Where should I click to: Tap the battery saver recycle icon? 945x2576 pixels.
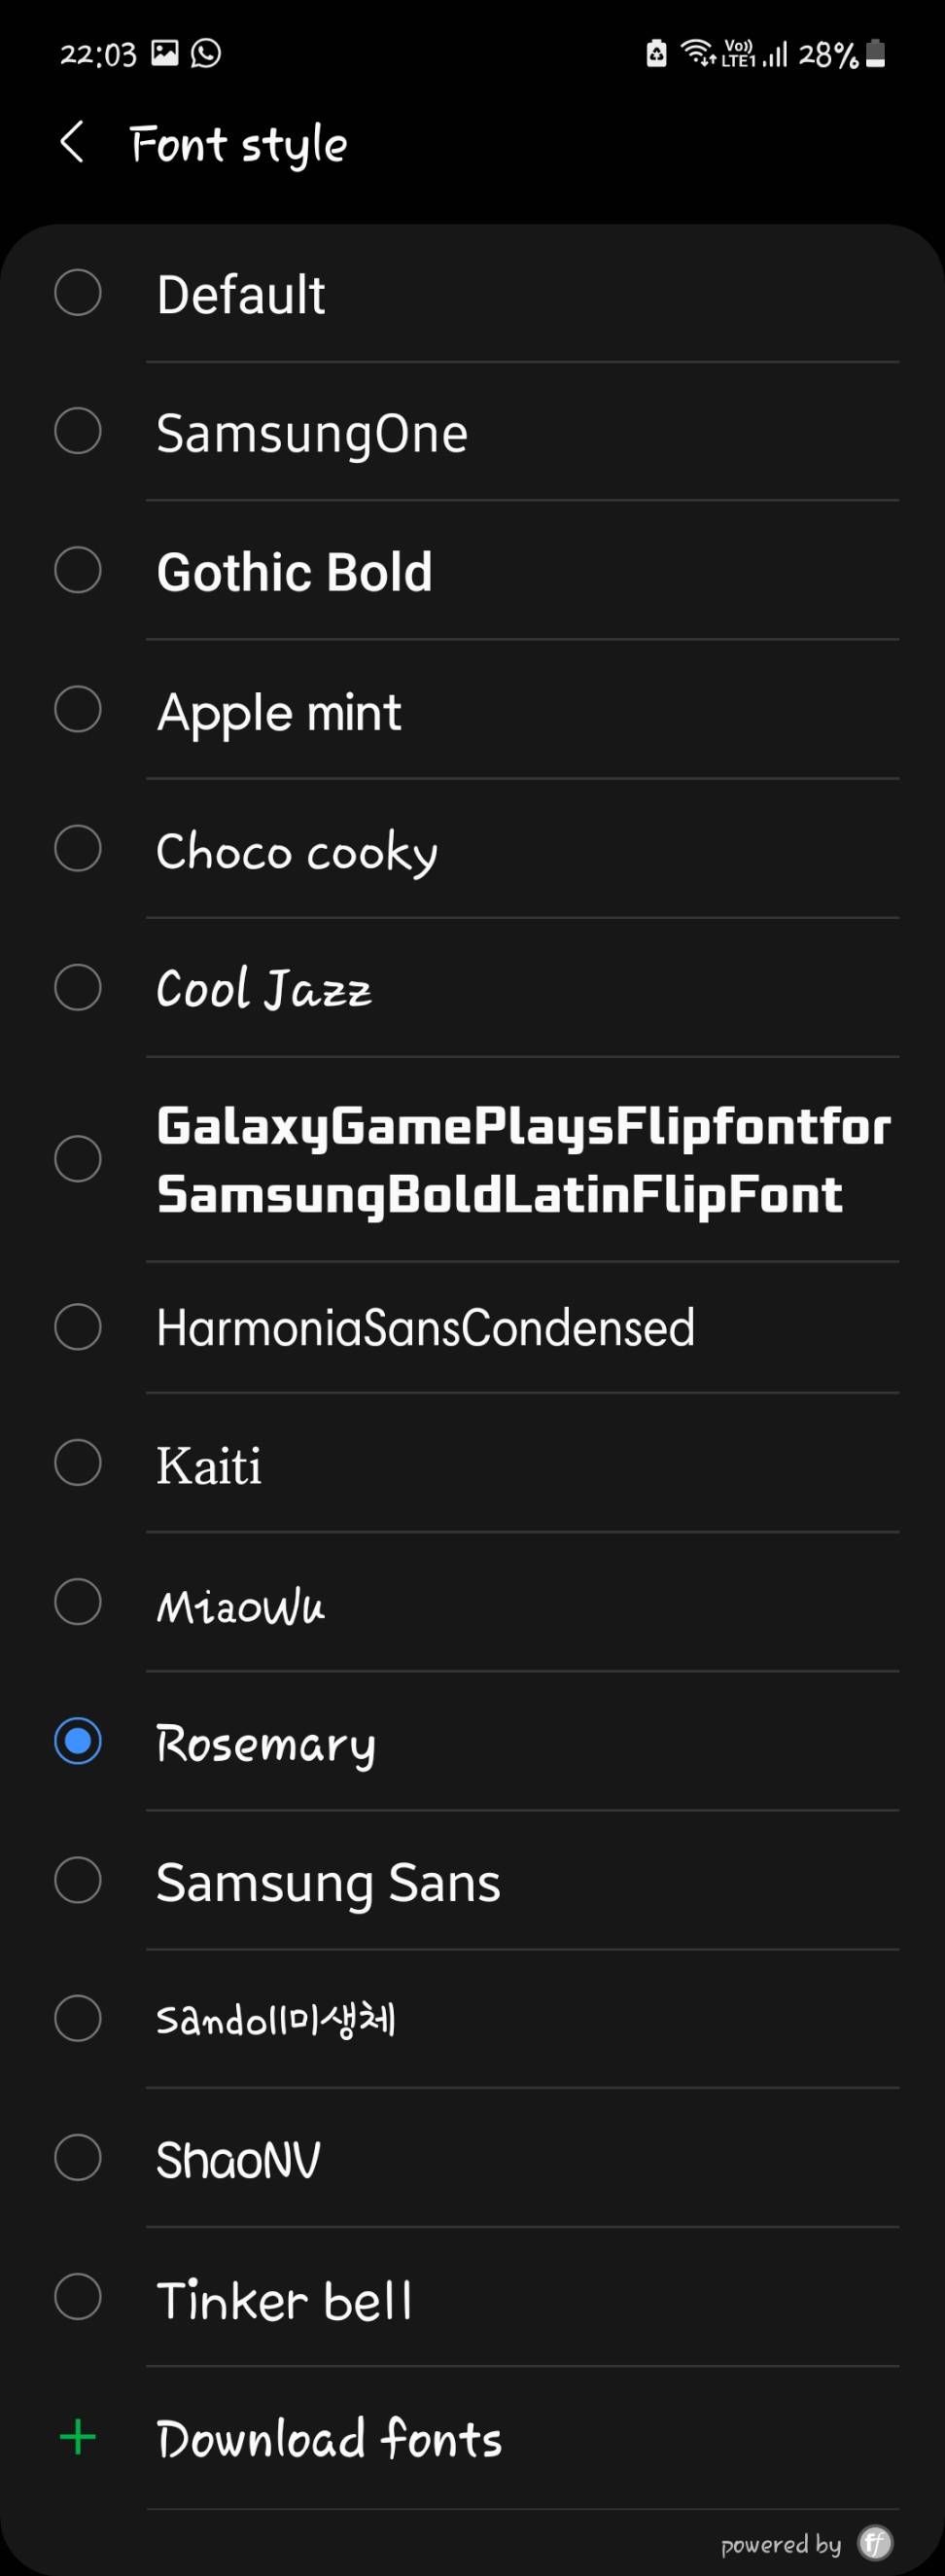tap(656, 53)
